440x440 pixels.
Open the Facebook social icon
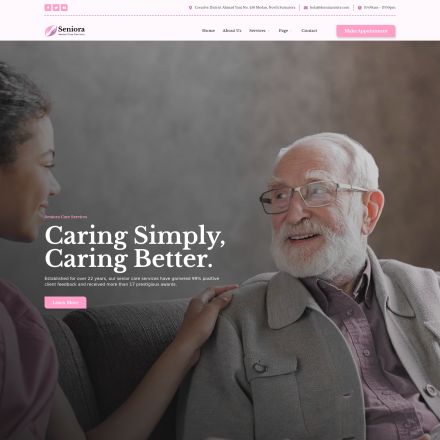(48, 8)
